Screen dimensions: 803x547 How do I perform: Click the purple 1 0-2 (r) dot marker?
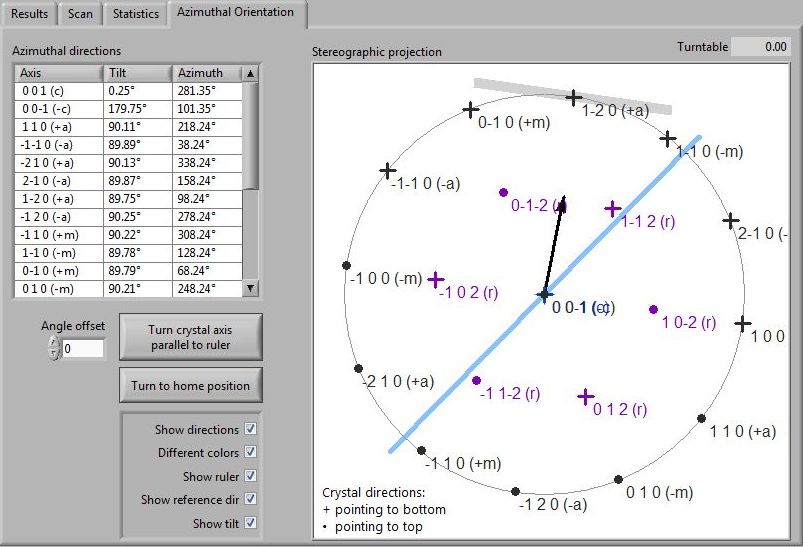(x=653, y=309)
